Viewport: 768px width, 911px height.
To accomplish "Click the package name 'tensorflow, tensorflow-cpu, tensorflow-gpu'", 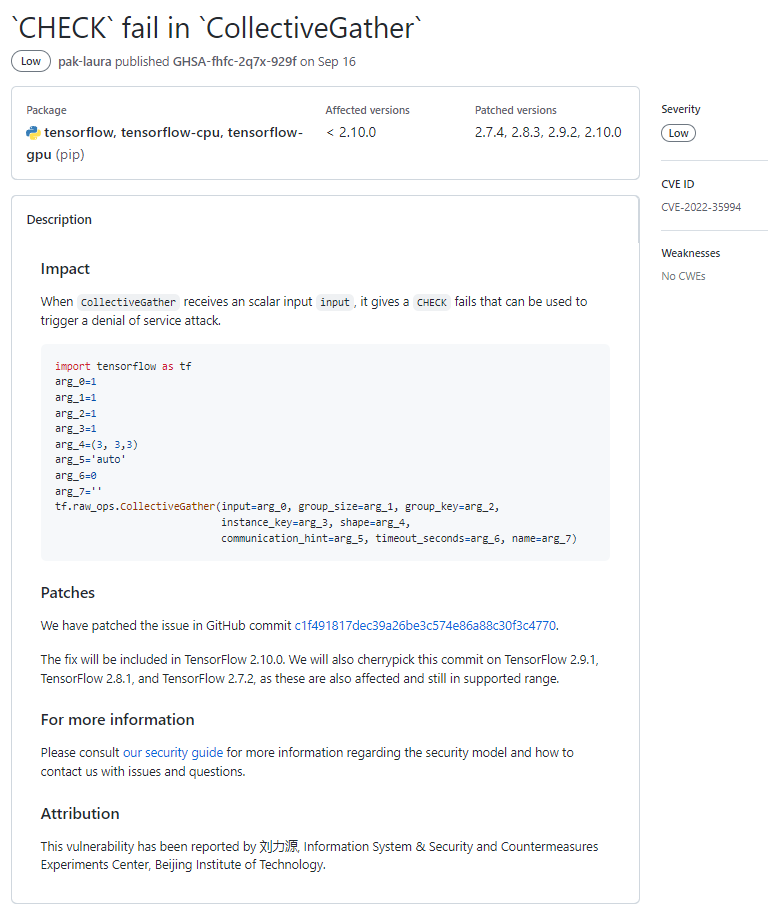I will pos(164,144).
